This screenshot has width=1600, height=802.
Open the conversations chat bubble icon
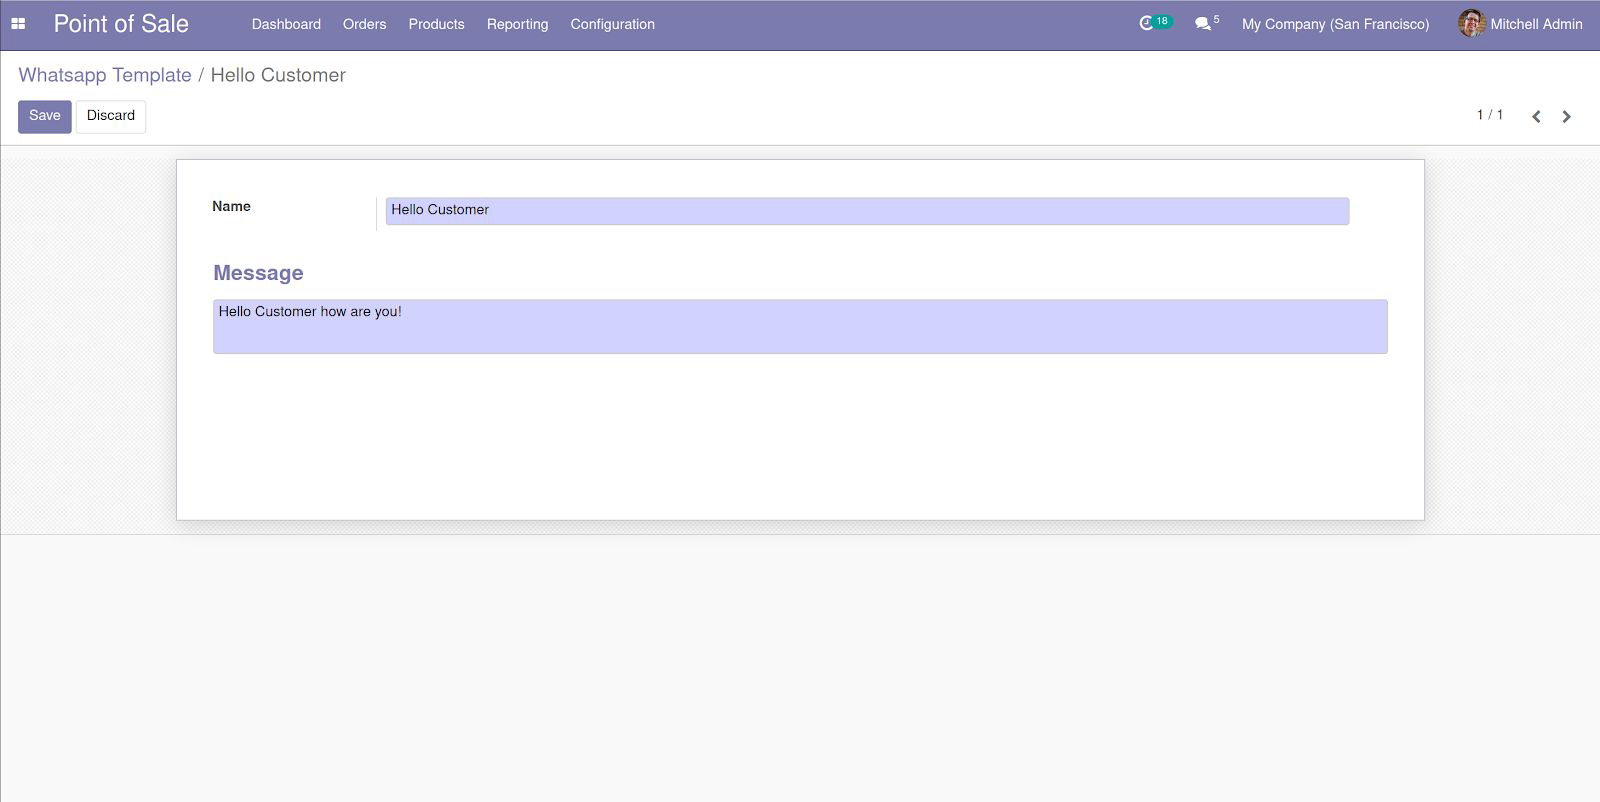pyautogui.click(x=1203, y=23)
